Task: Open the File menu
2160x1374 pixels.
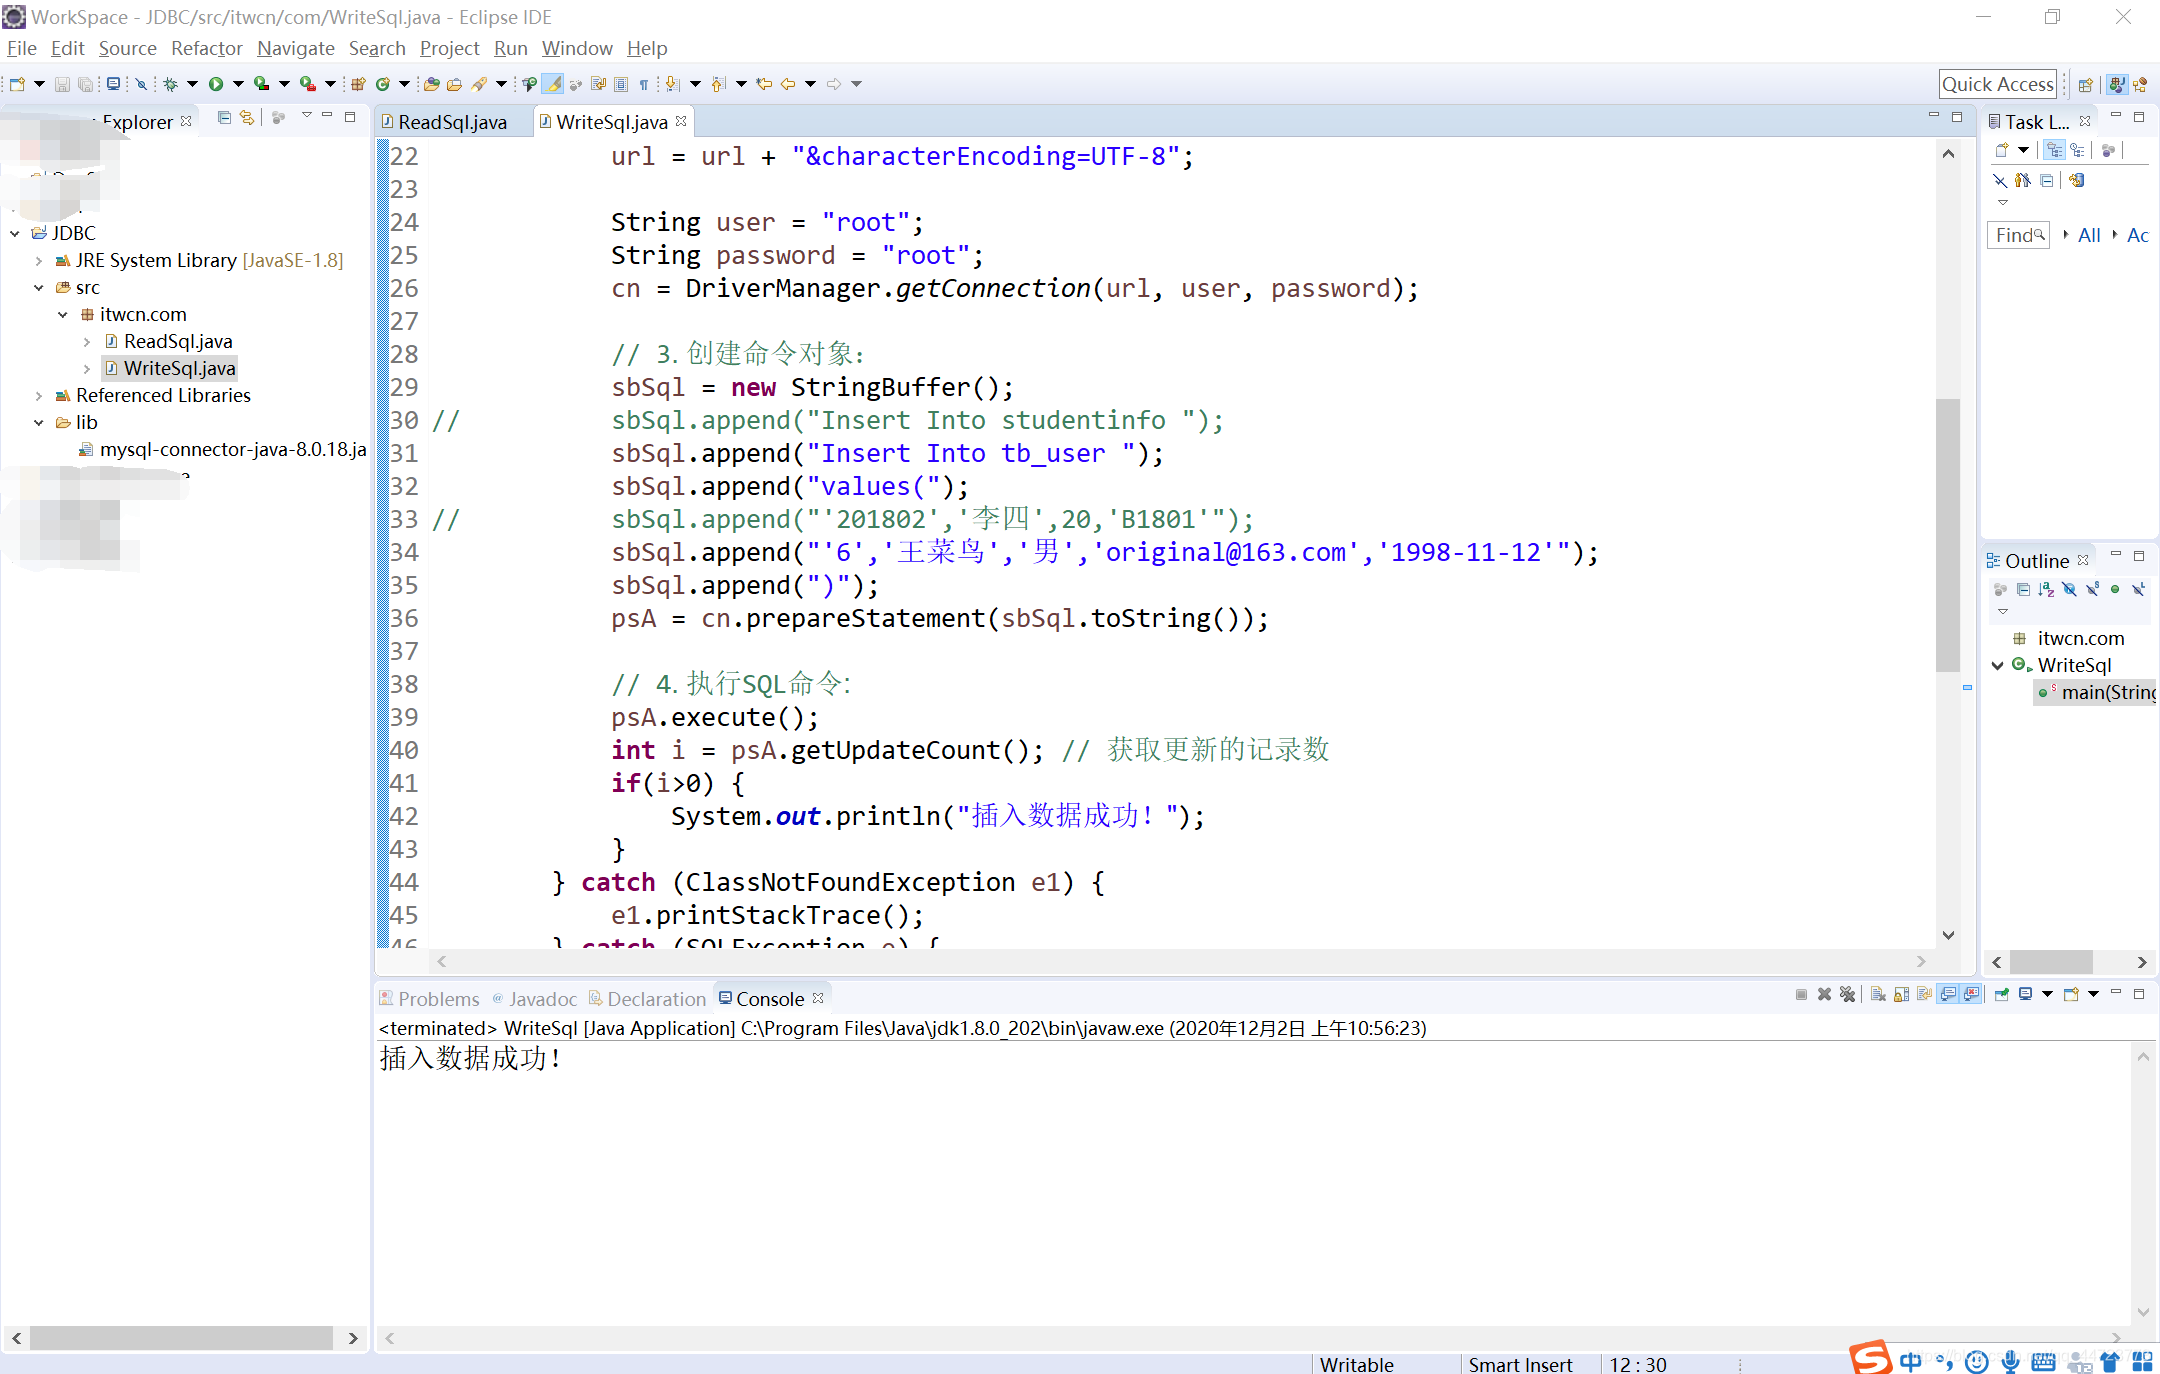Action: (21, 48)
